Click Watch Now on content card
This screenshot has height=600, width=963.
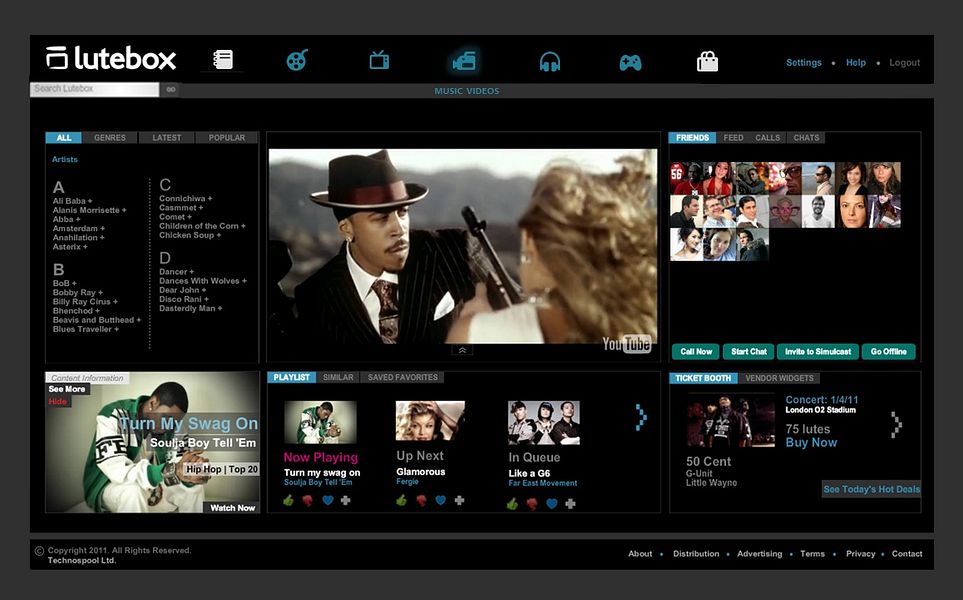[x=232, y=507]
